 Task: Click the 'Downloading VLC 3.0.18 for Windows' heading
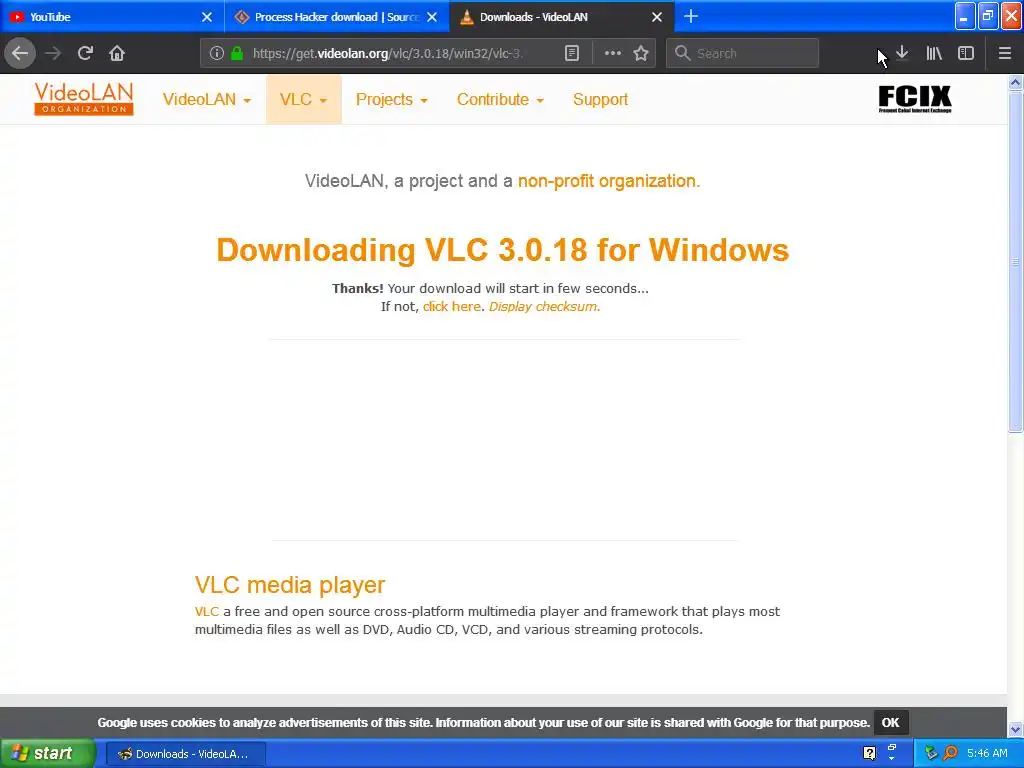[x=502, y=249]
